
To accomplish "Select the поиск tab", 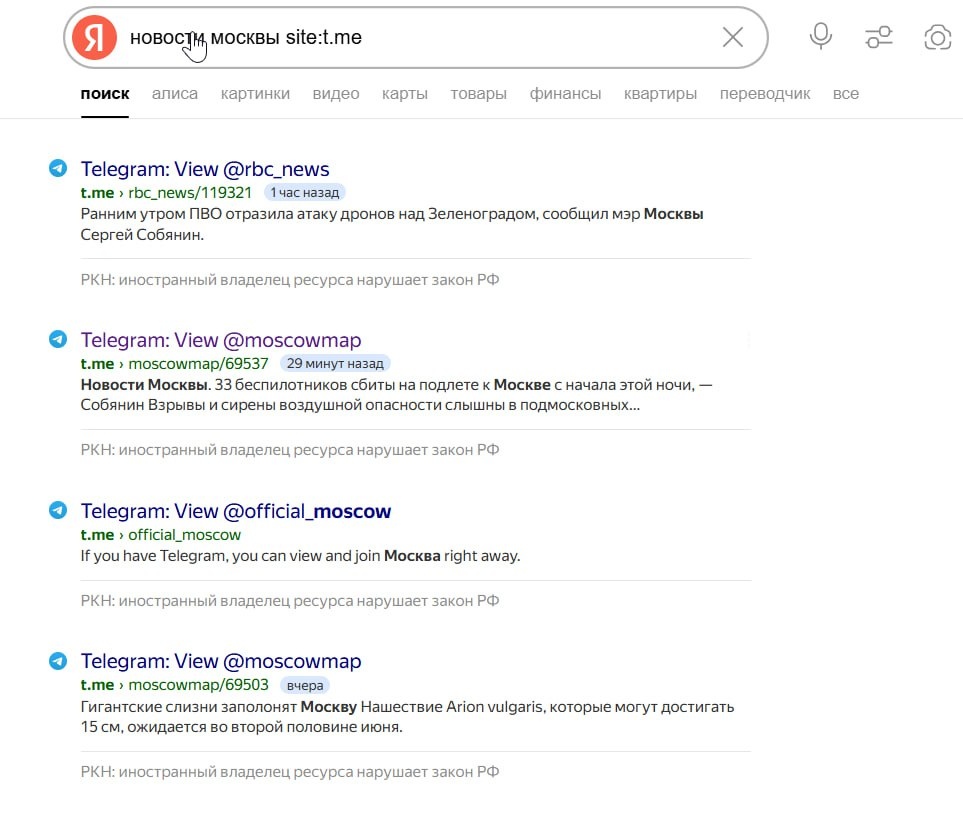I will [105, 94].
